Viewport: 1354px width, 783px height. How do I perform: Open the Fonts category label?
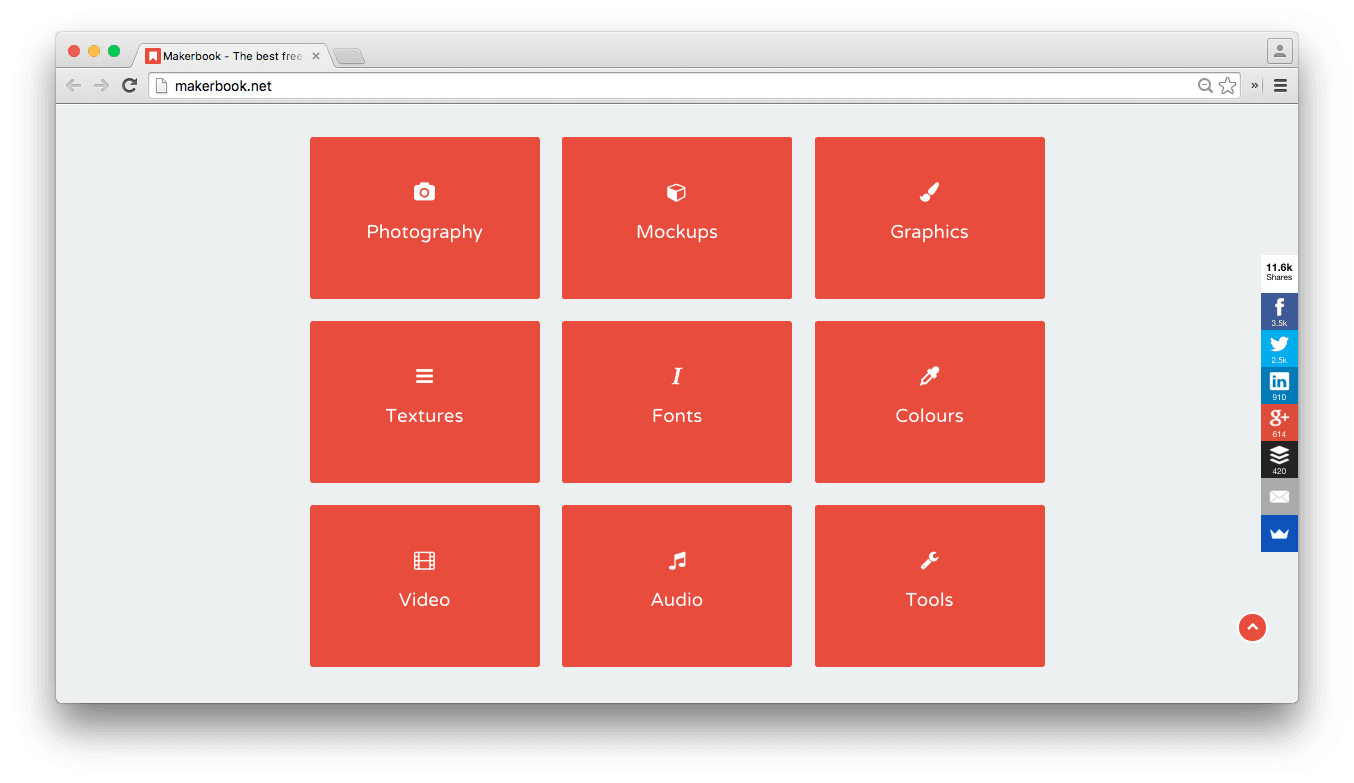pyautogui.click(x=677, y=416)
